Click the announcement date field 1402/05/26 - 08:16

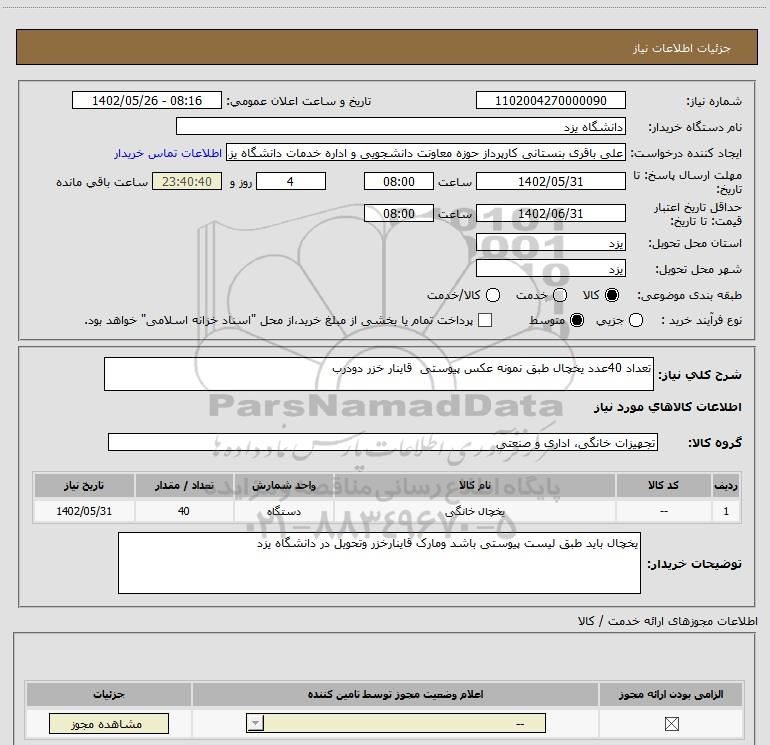tap(147, 100)
